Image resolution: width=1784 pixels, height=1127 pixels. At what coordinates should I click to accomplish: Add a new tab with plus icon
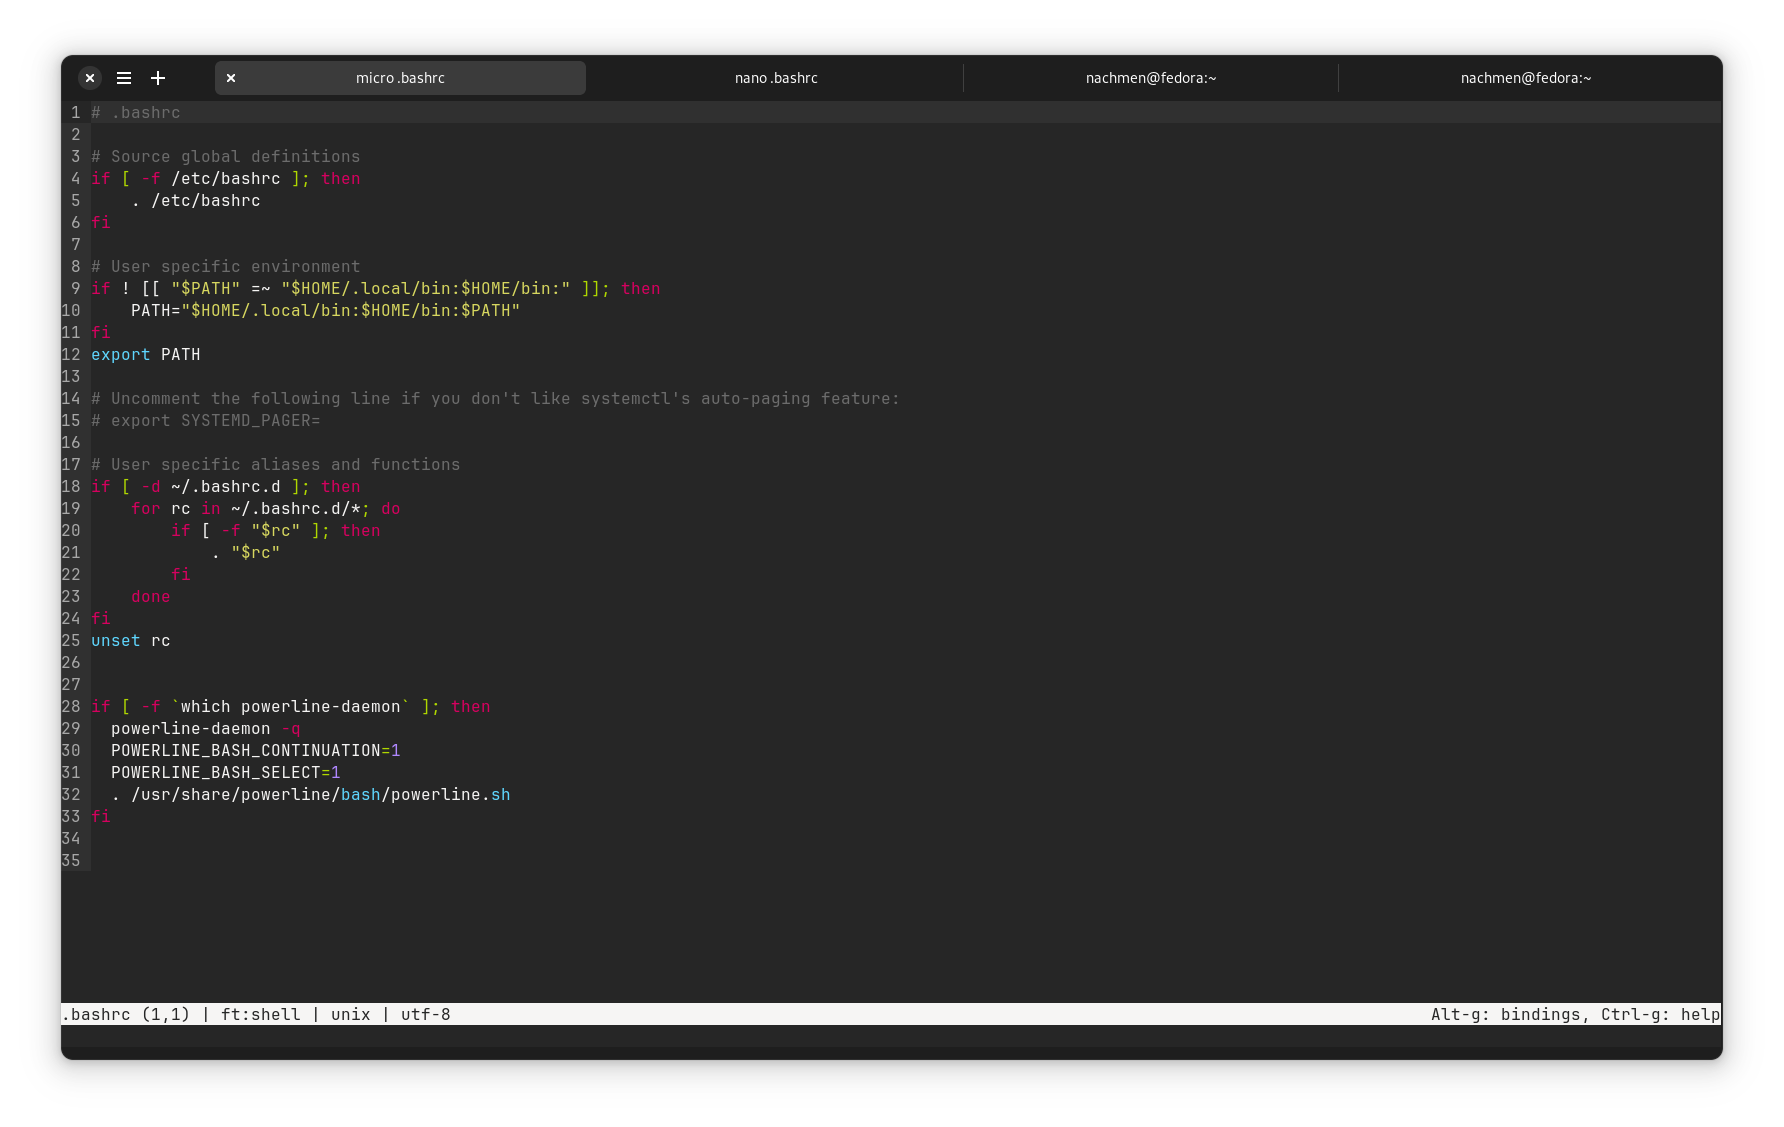point(158,78)
